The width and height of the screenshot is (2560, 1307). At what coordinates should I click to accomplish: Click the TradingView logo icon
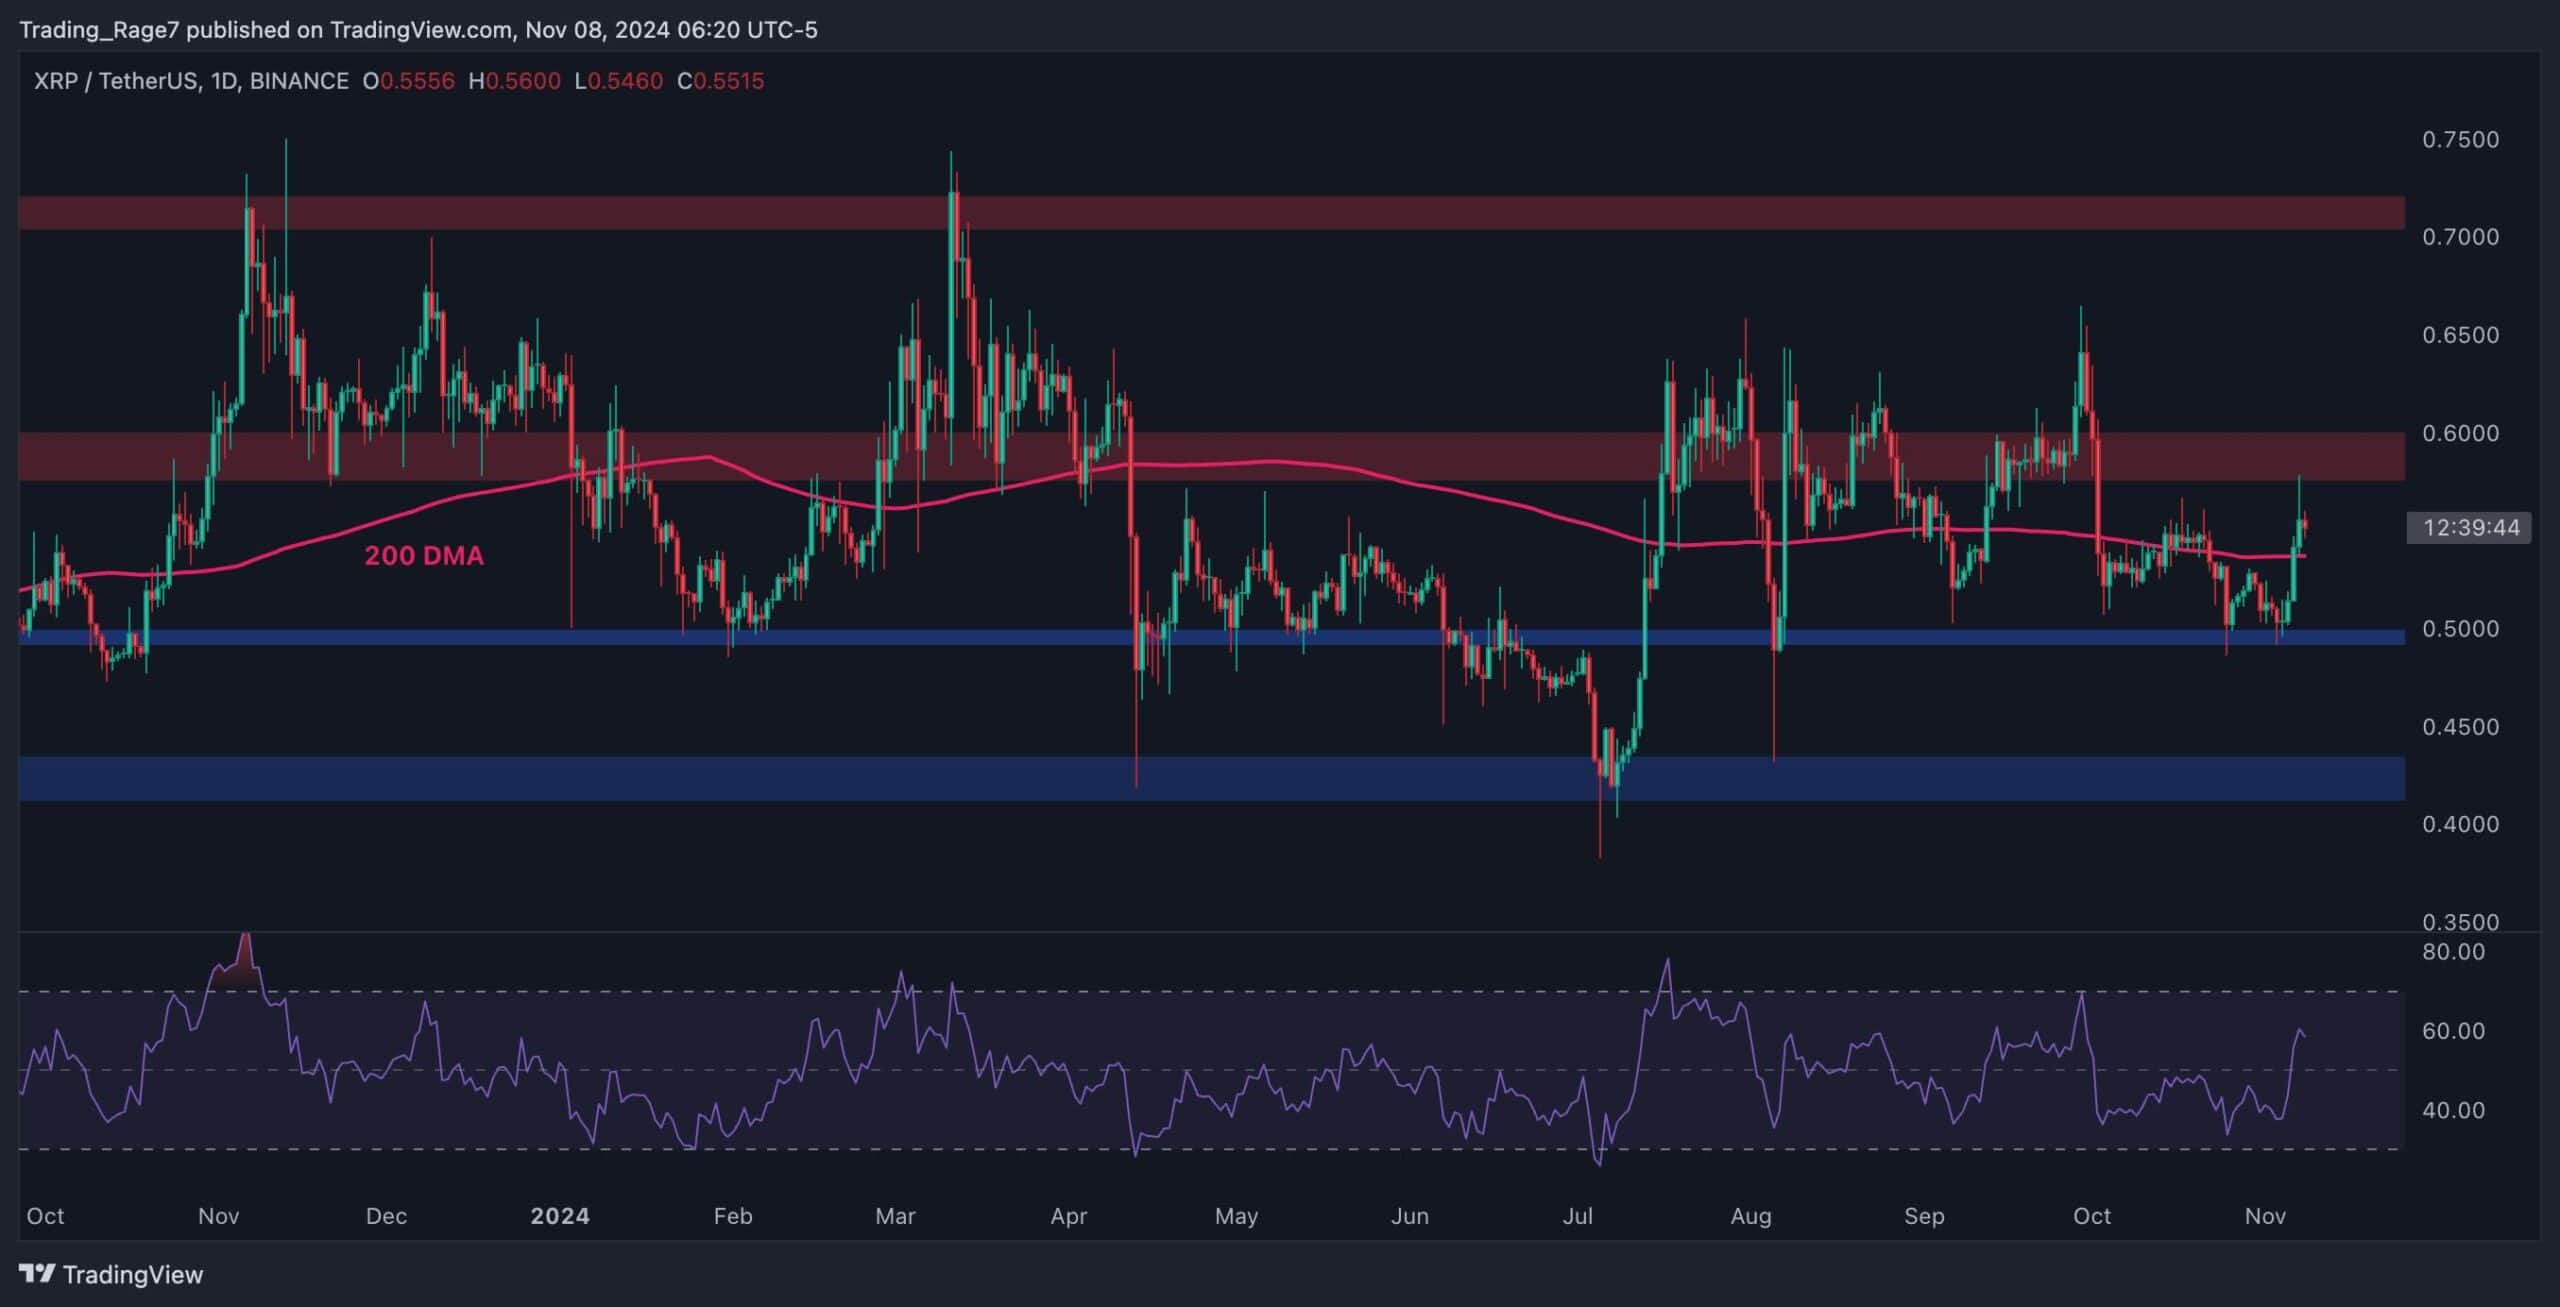coord(37,1273)
